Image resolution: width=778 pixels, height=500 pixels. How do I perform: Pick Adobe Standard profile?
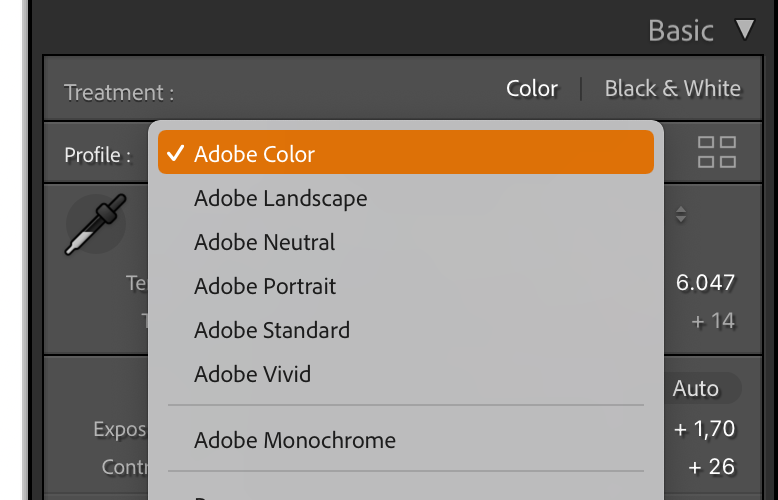pyautogui.click(x=272, y=330)
